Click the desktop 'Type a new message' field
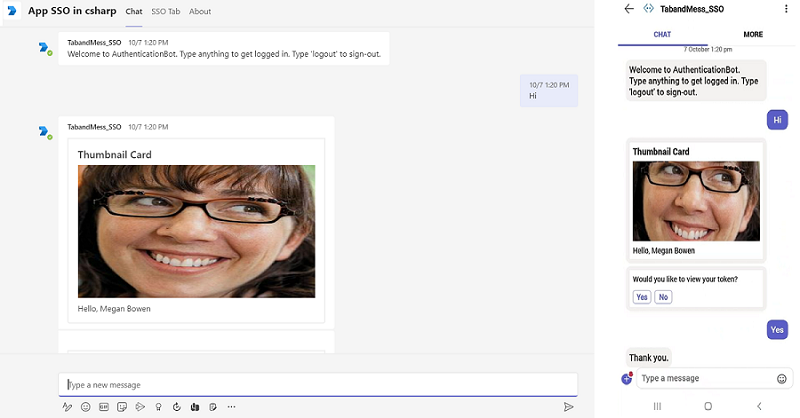The height and width of the screenshot is (418, 800). point(318,385)
